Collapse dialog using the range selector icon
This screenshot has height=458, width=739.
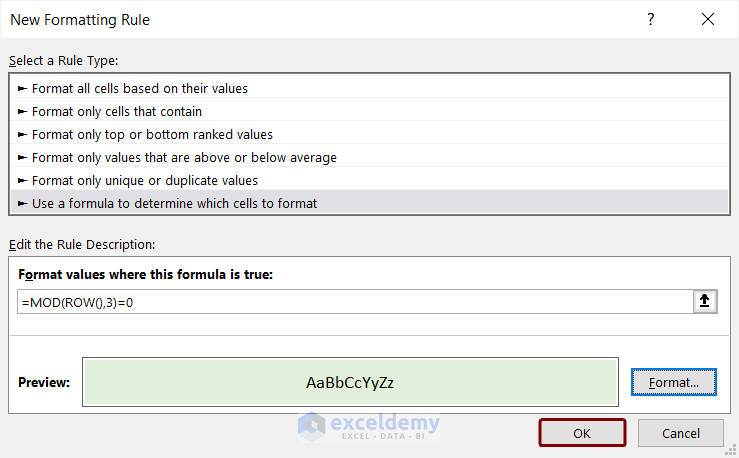pyautogui.click(x=706, y=301)
